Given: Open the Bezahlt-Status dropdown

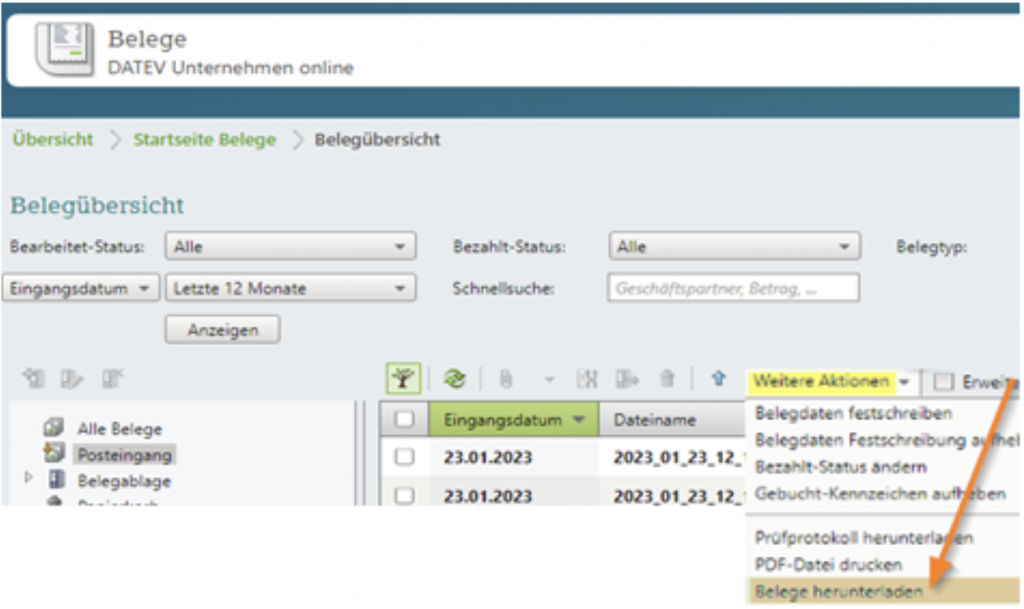Looking at the screenshot, I should (x=734, y=246).
